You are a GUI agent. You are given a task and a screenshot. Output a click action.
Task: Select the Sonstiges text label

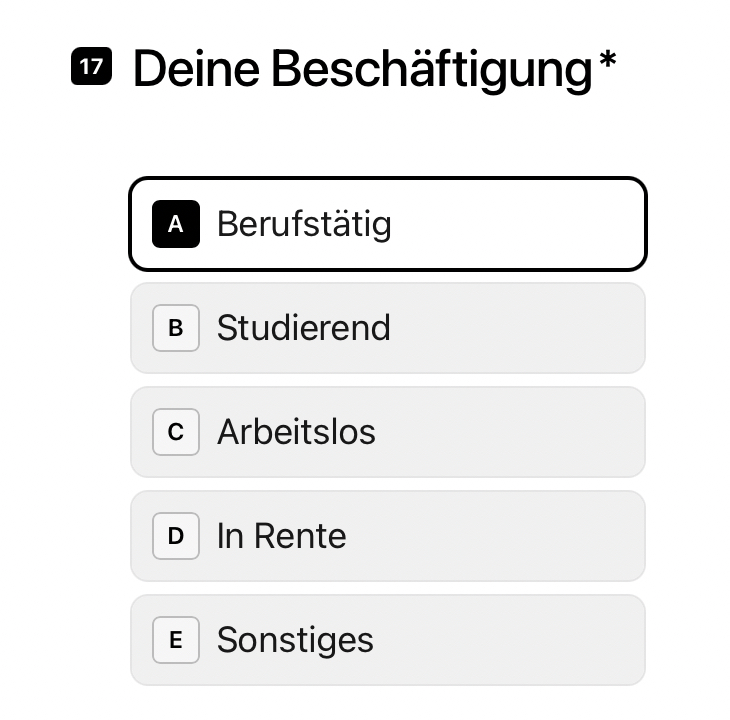(295, 640)
